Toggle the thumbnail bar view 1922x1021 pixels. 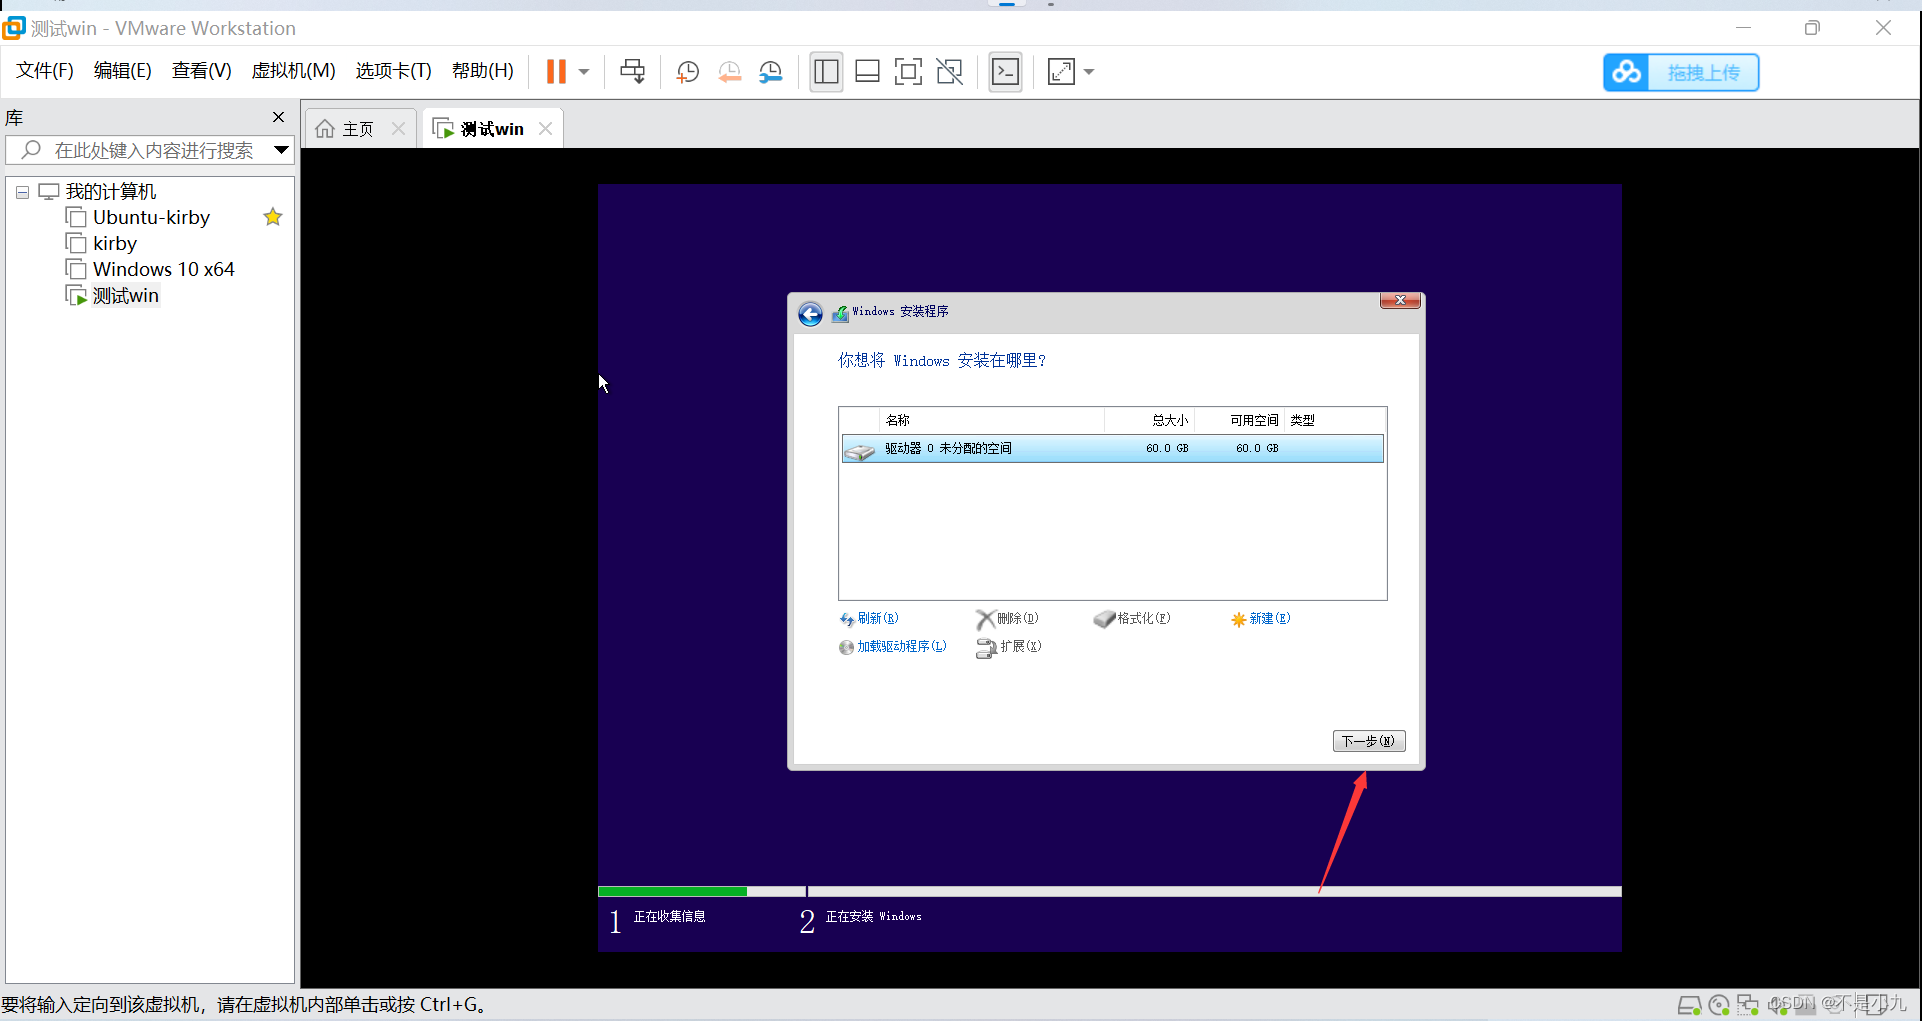(x=867, y=71)
